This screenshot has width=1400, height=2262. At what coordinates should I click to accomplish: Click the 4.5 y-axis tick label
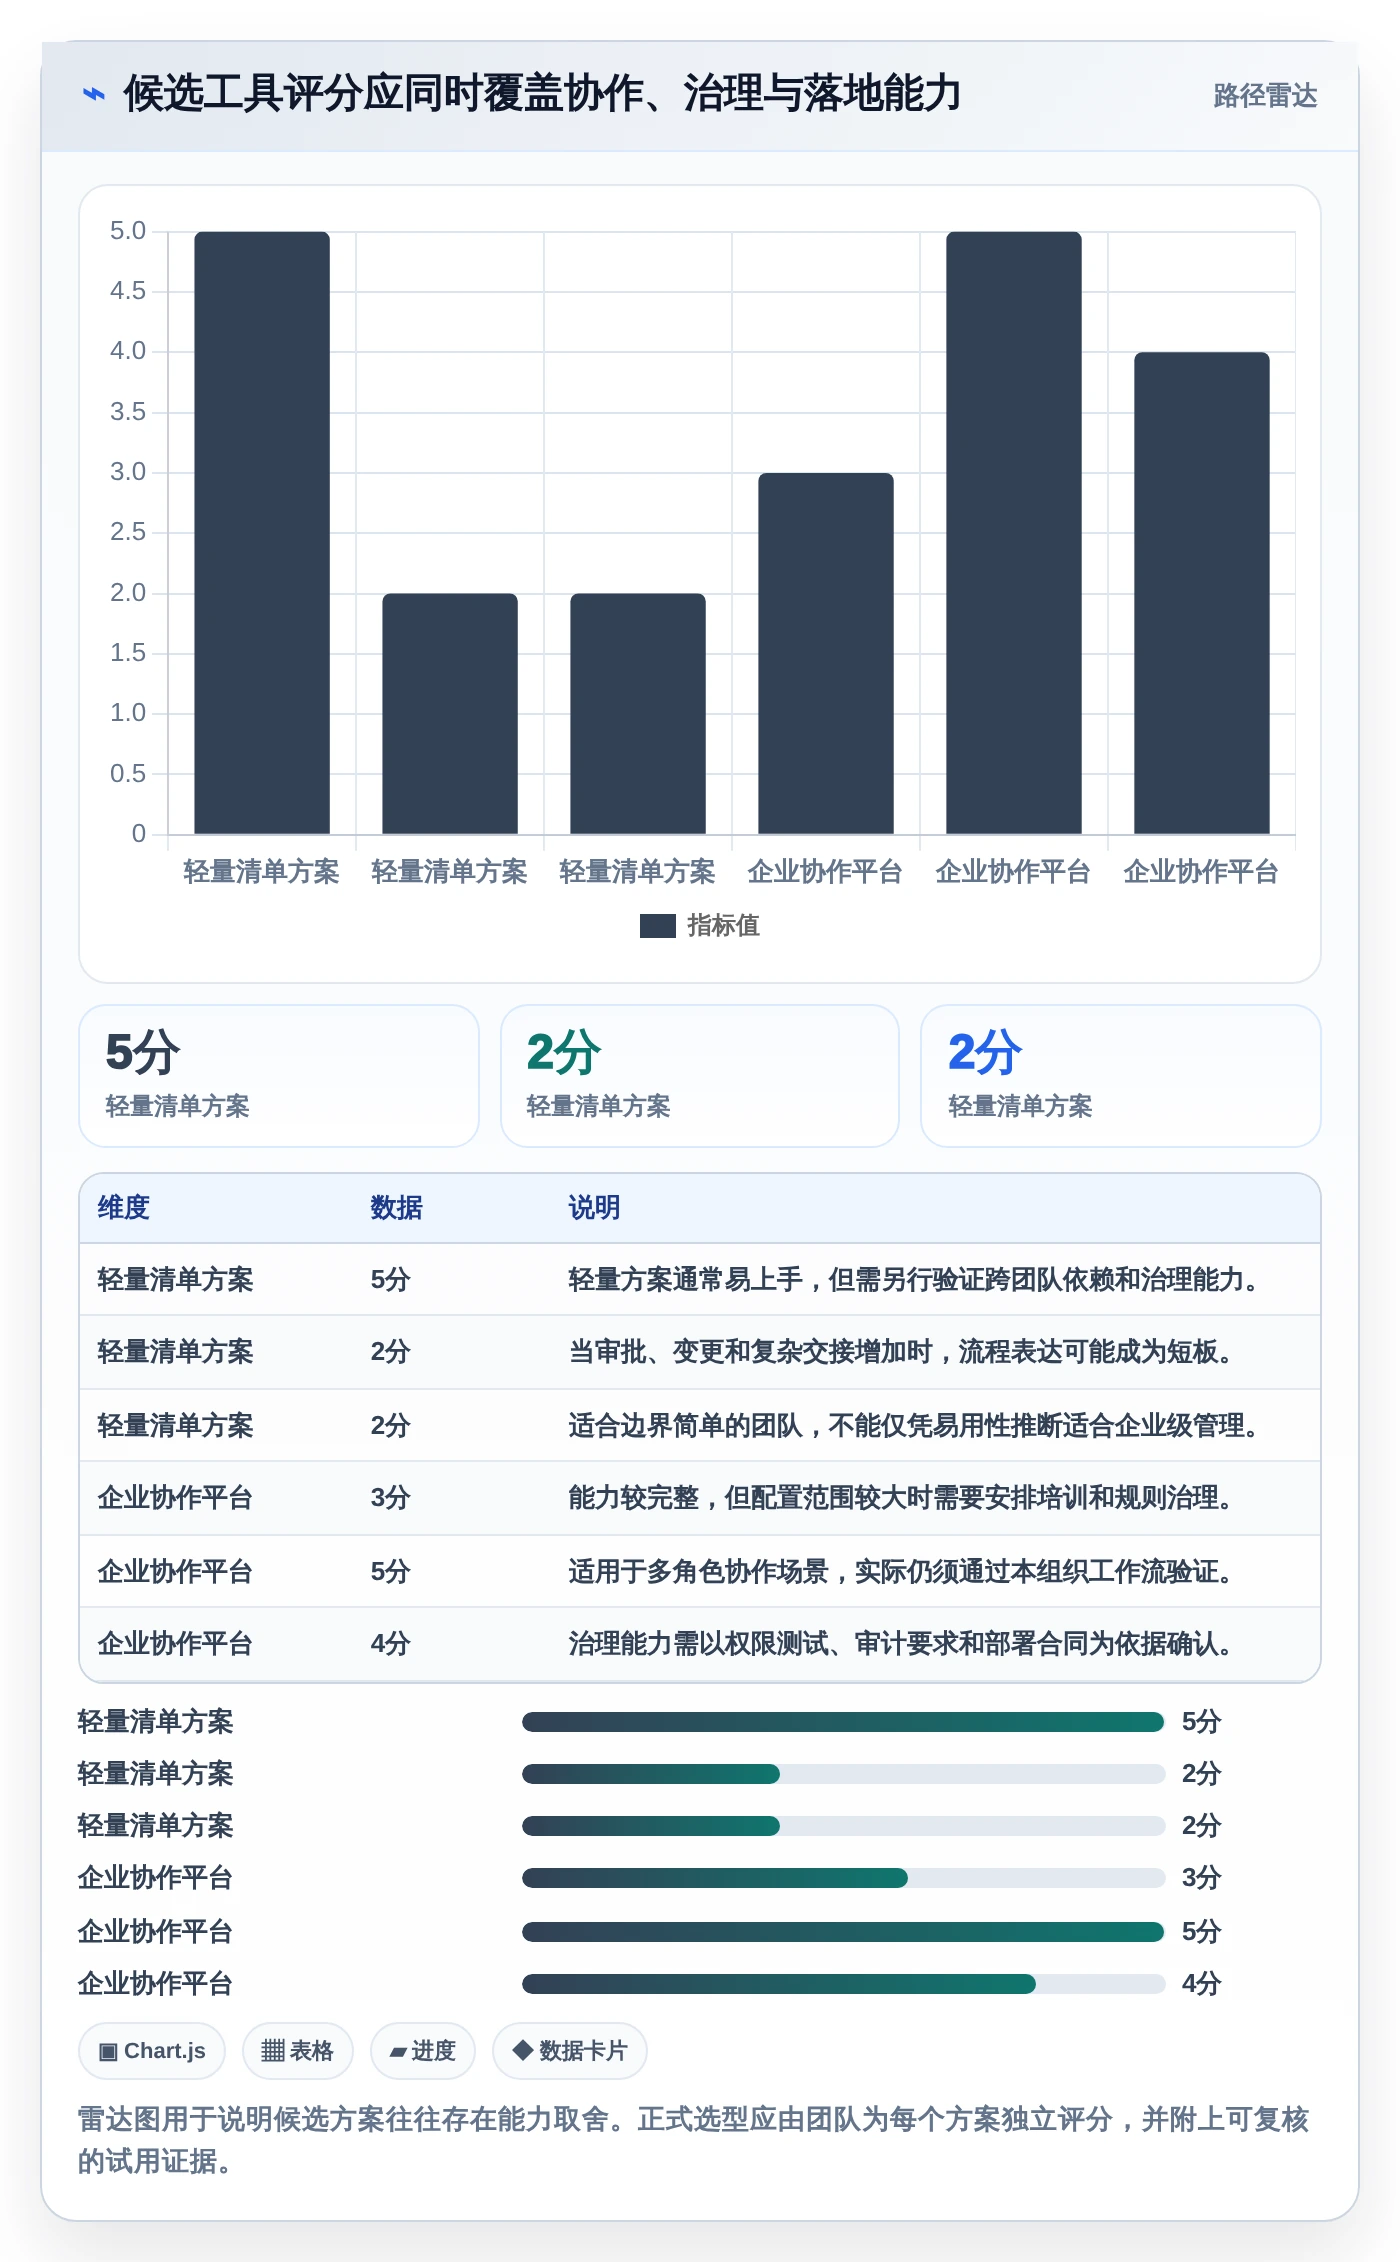(x=128, y=291)
